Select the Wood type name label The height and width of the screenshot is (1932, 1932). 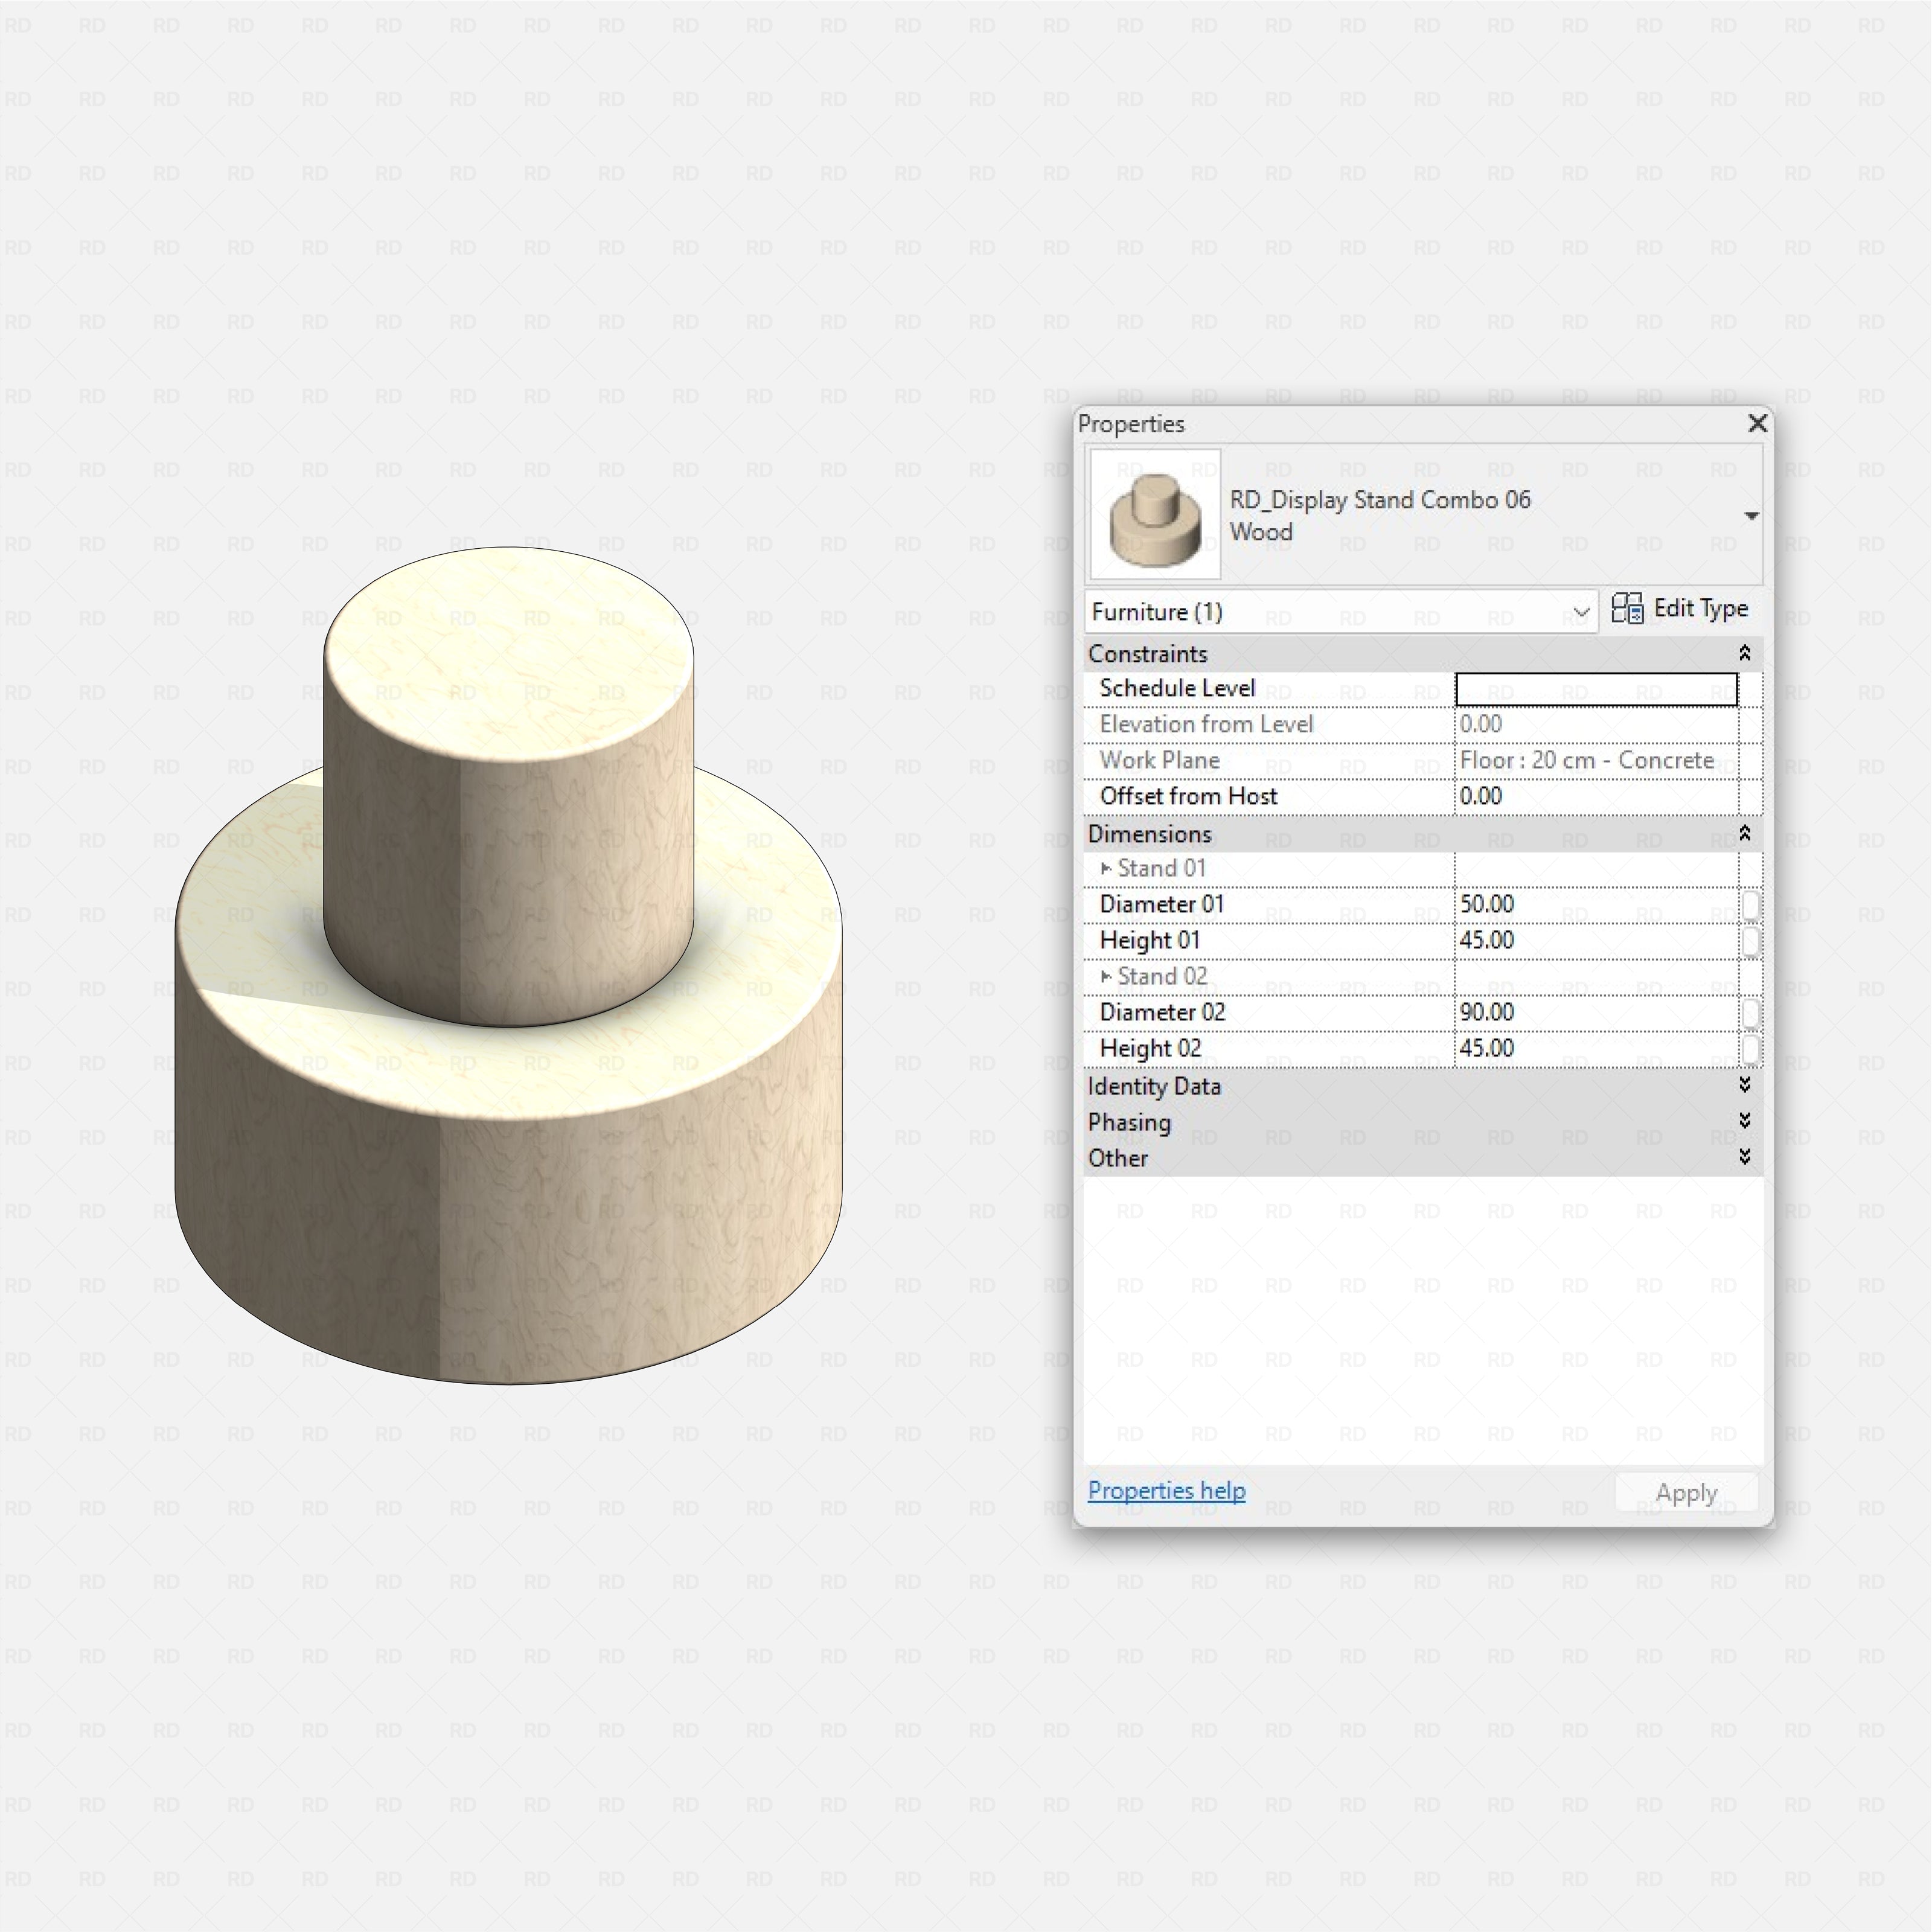1261,532
